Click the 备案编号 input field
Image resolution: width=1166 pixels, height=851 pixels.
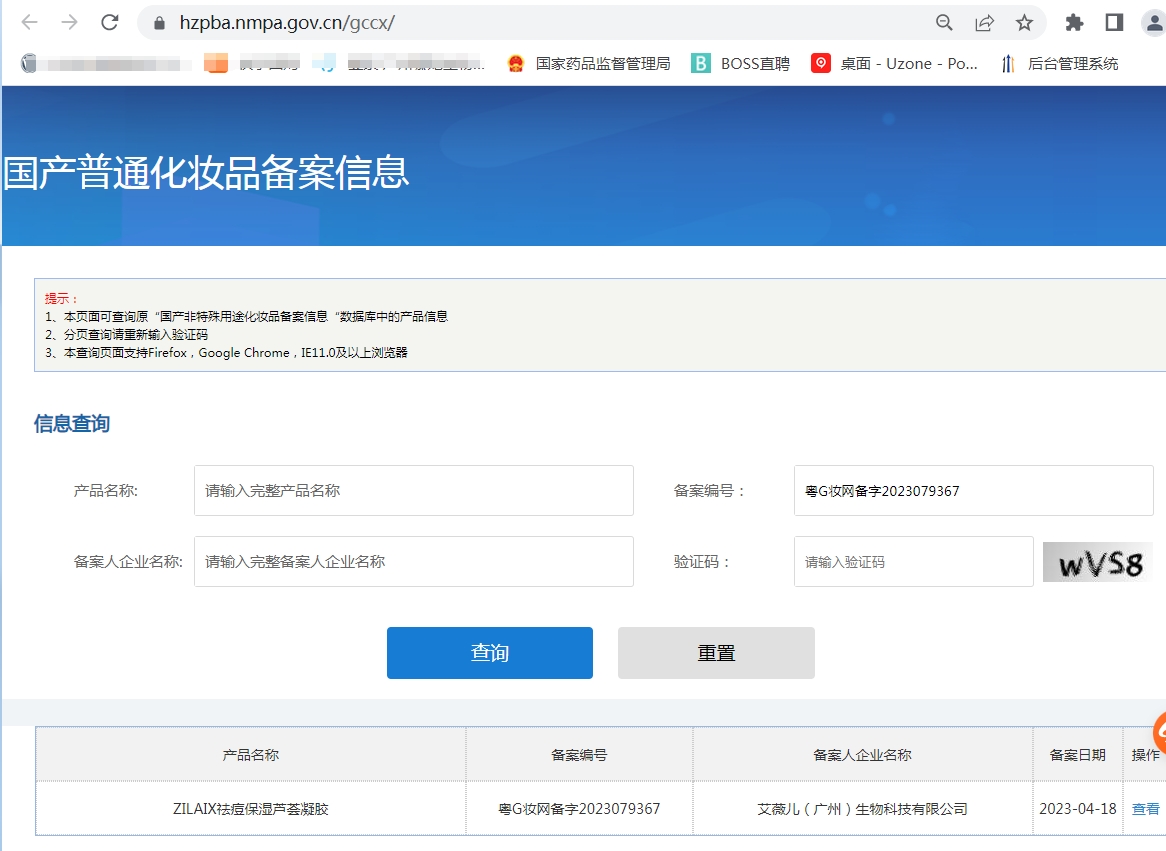[973, 490]
